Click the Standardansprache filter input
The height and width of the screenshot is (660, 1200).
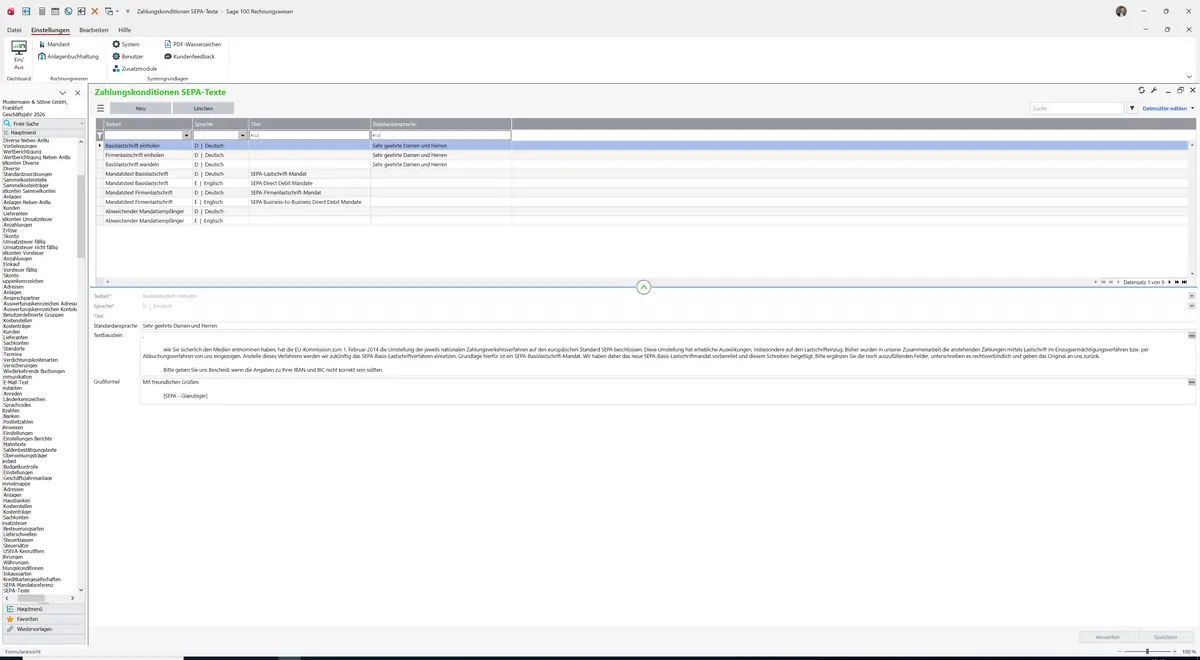441,135
